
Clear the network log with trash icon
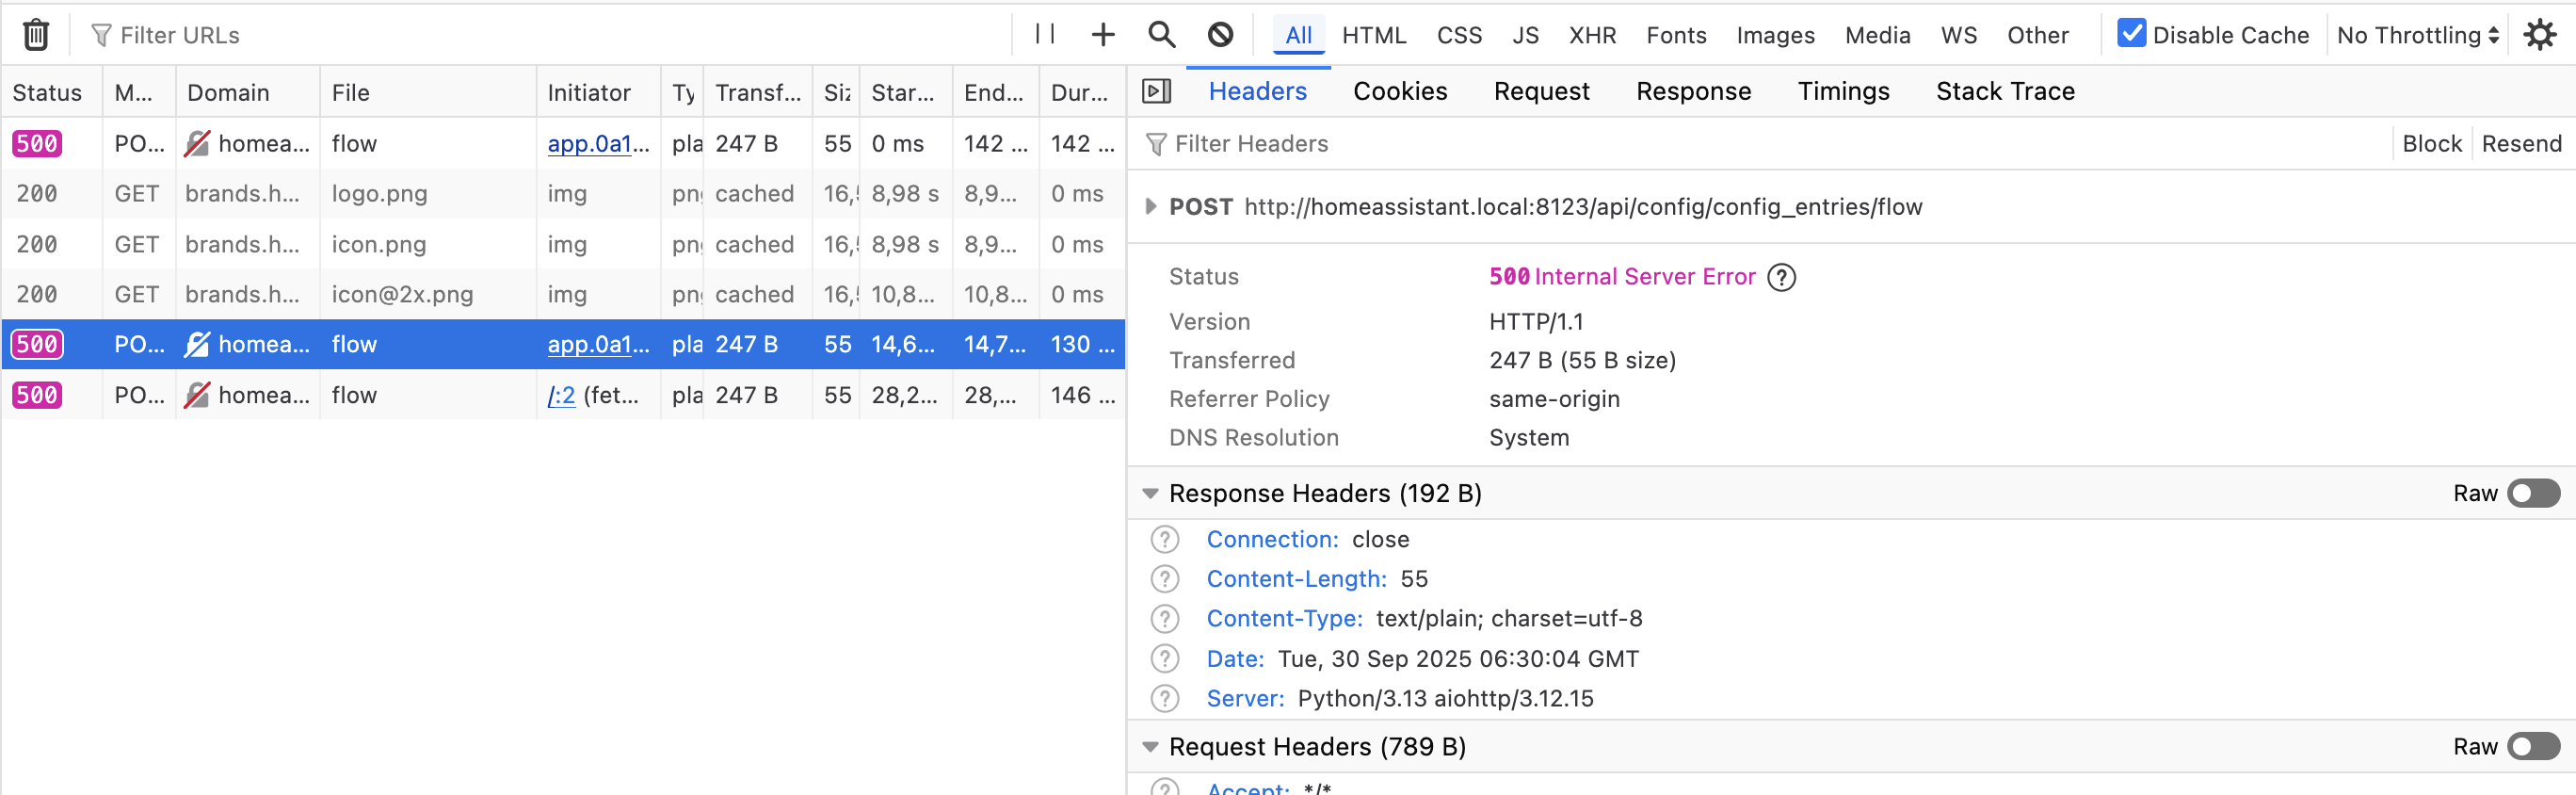tap(36, 35)
